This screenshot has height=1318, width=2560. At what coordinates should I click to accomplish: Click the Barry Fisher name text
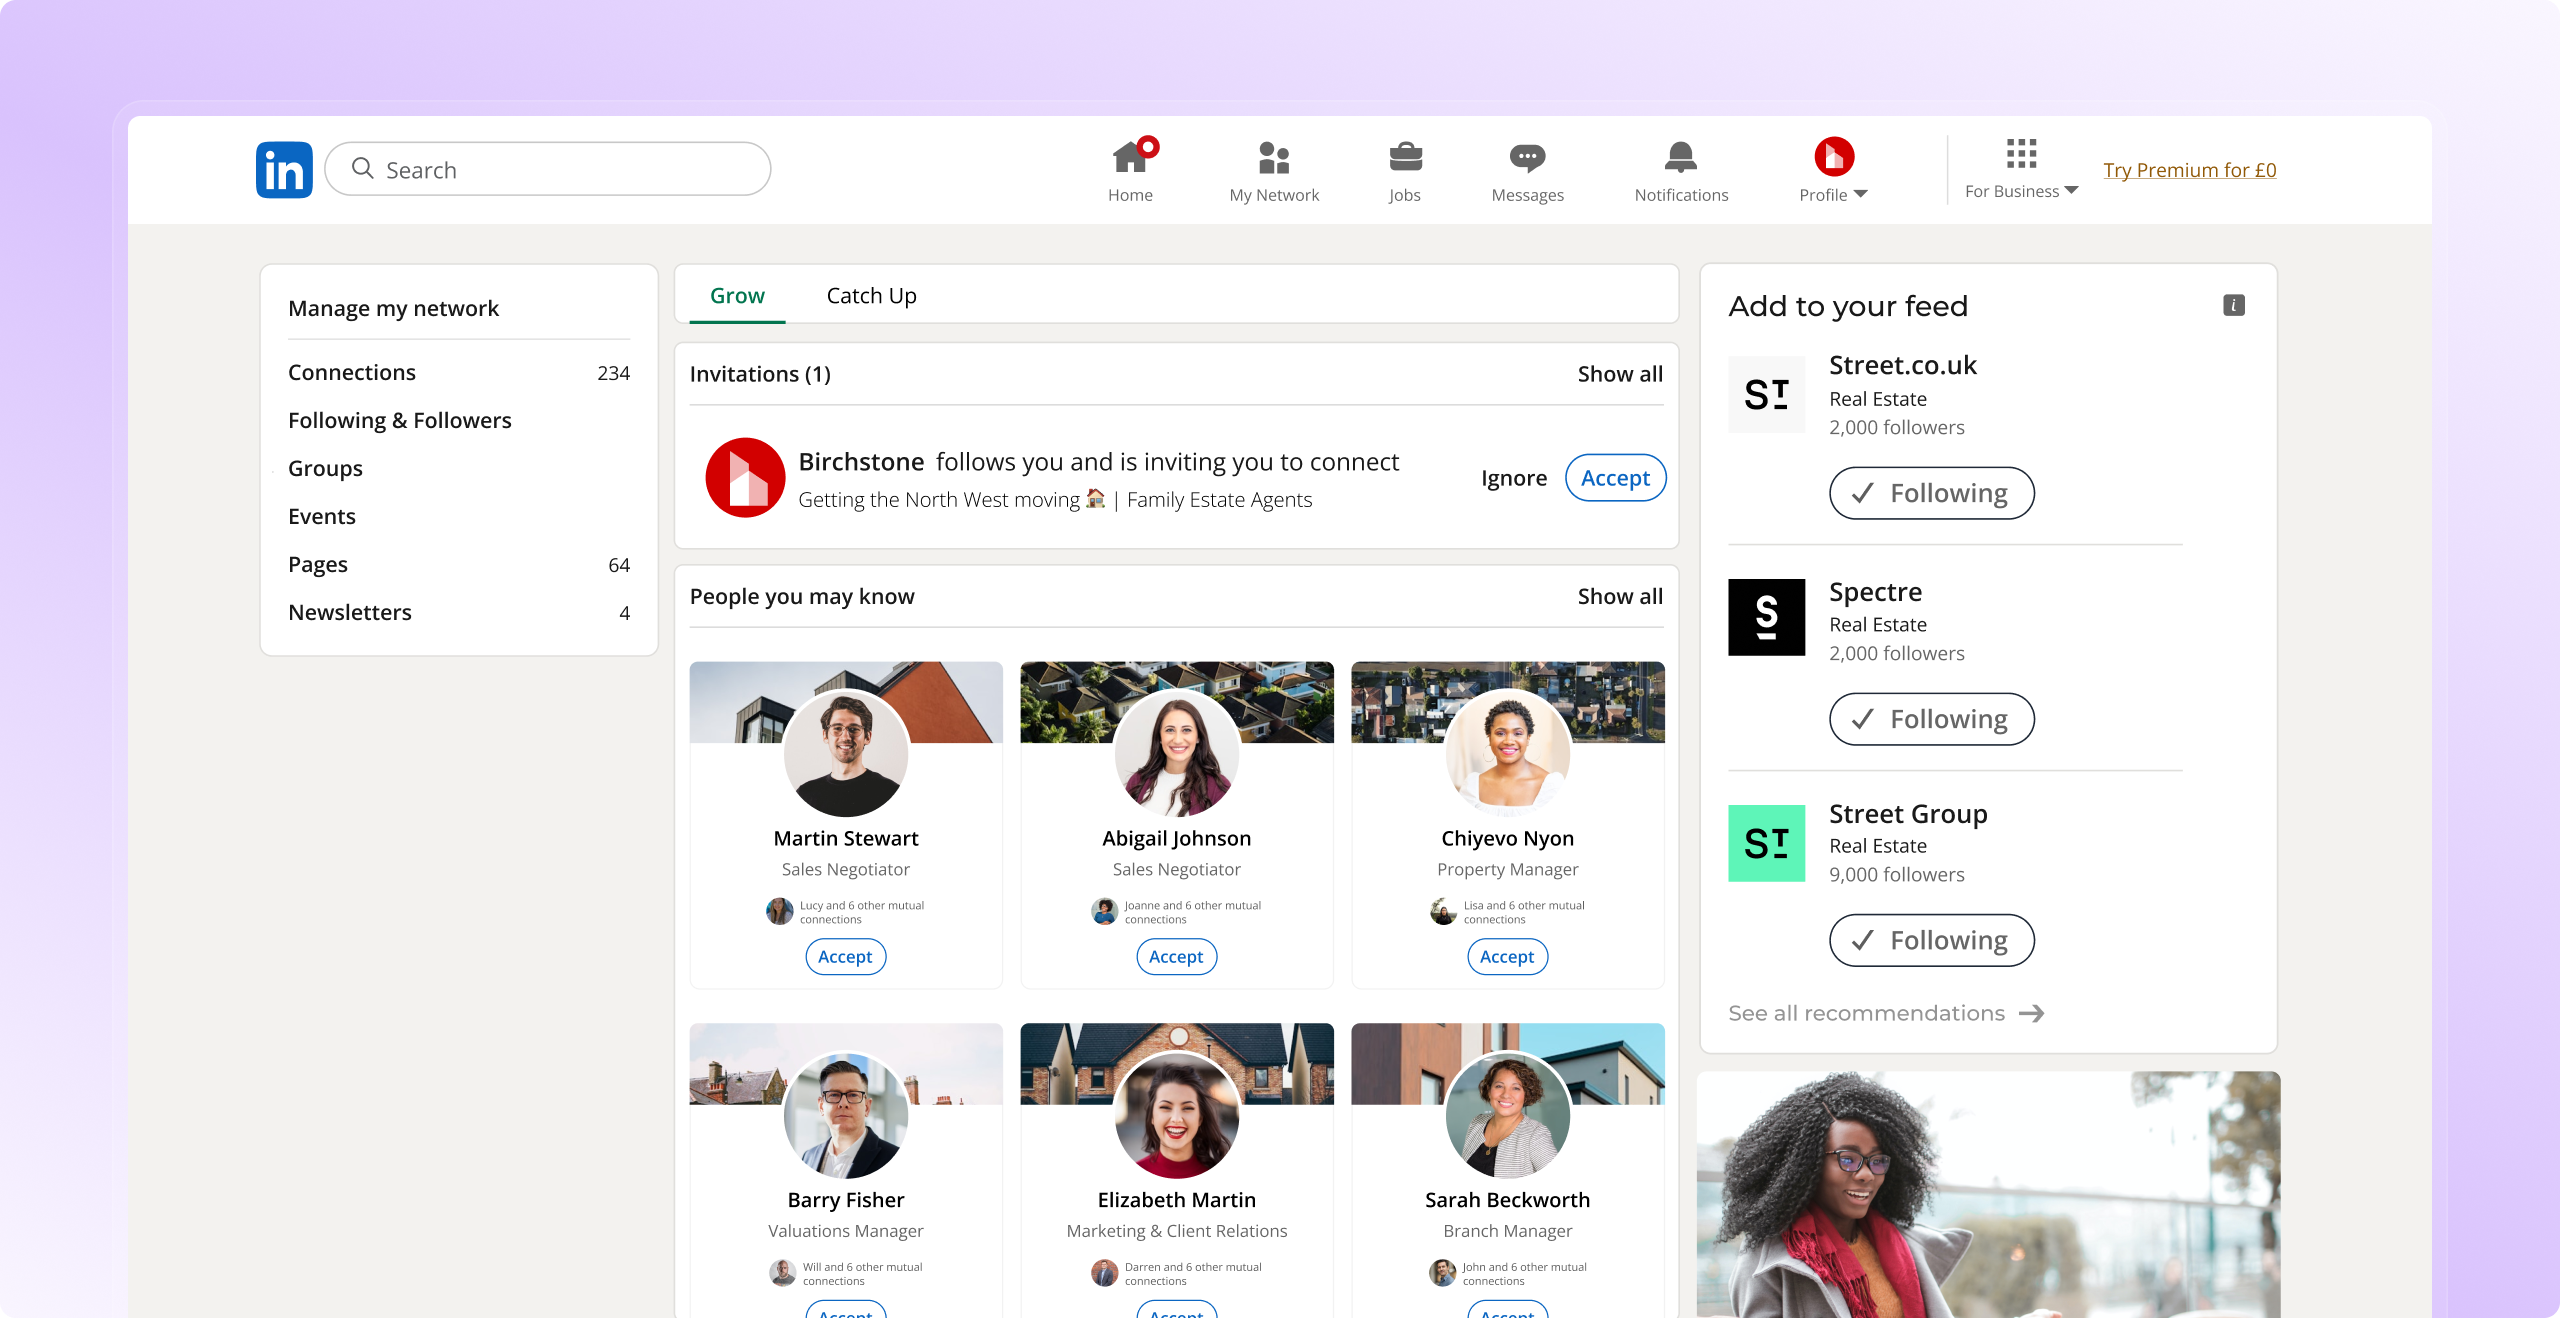845,1200
